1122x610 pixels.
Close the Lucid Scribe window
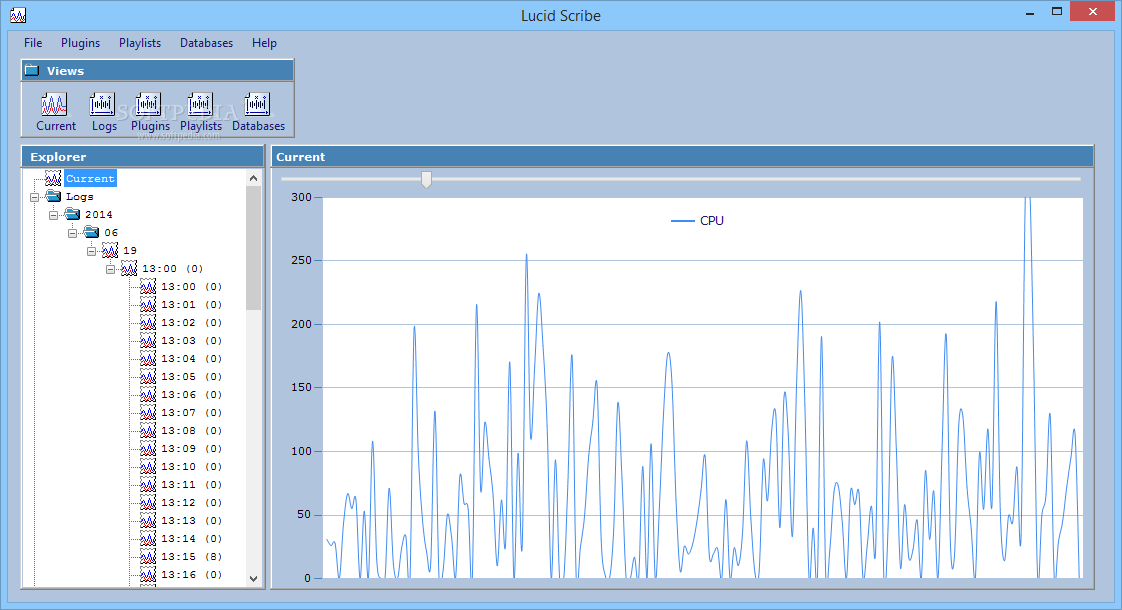point(1093,11)
